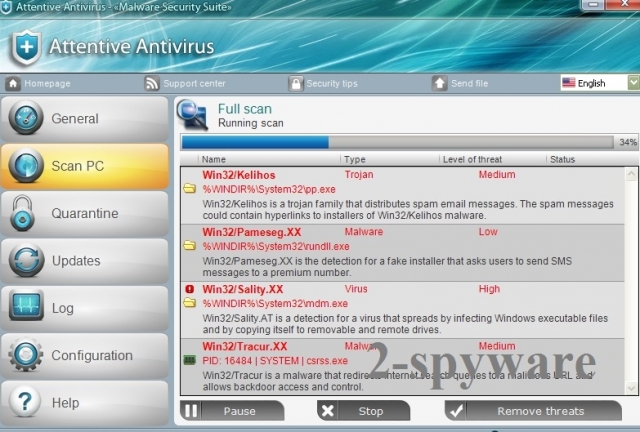Open the Configuration section

[84, 356]
